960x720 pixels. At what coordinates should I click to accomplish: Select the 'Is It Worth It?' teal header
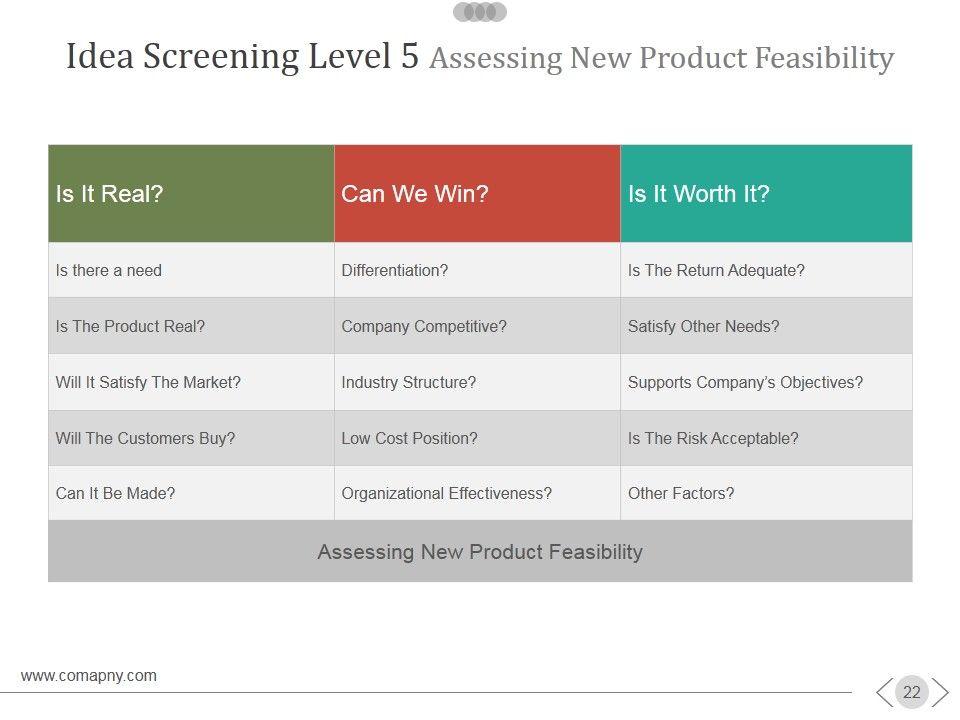click(766, 194)
